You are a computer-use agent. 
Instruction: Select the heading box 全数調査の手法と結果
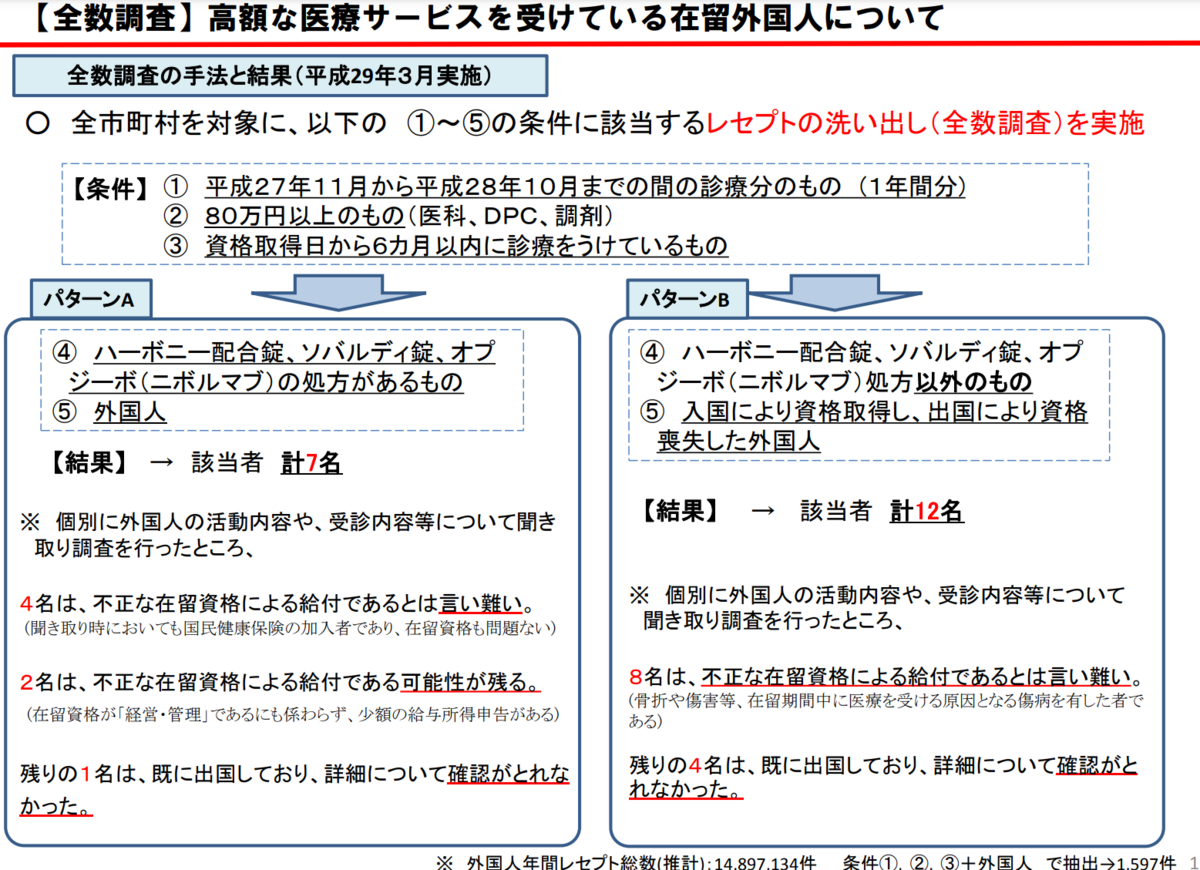(x=280, y=76)
